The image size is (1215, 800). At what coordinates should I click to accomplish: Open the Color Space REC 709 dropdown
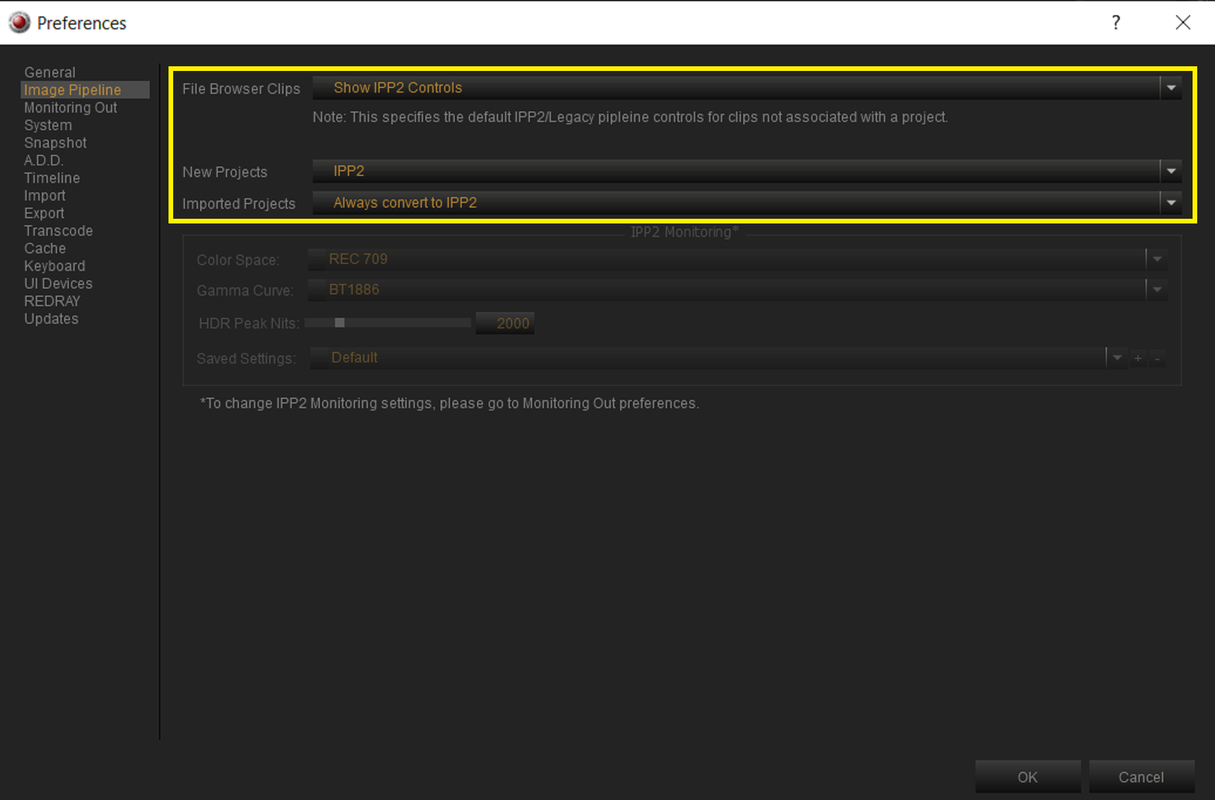pyautogui.click(x=737, y=259)
